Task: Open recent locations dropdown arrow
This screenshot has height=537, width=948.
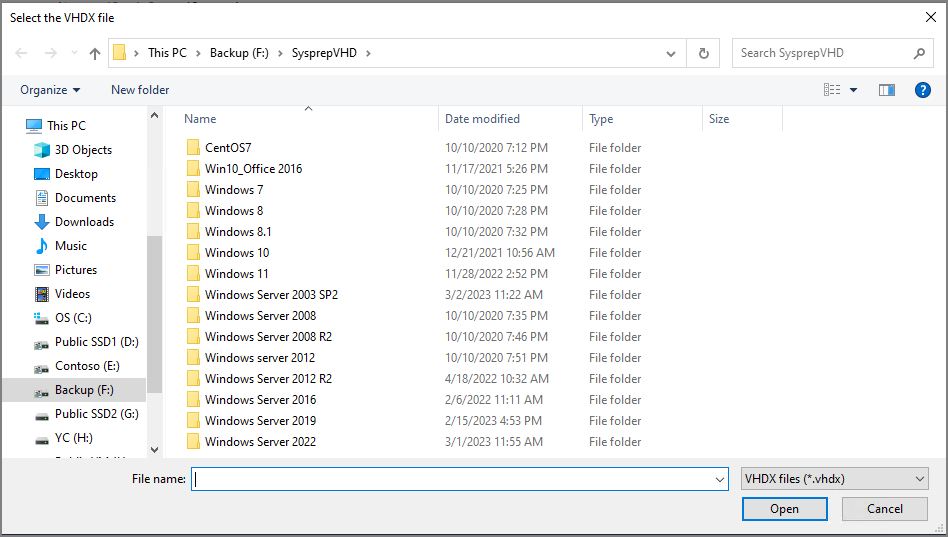Action: click(x=74, y=53)
